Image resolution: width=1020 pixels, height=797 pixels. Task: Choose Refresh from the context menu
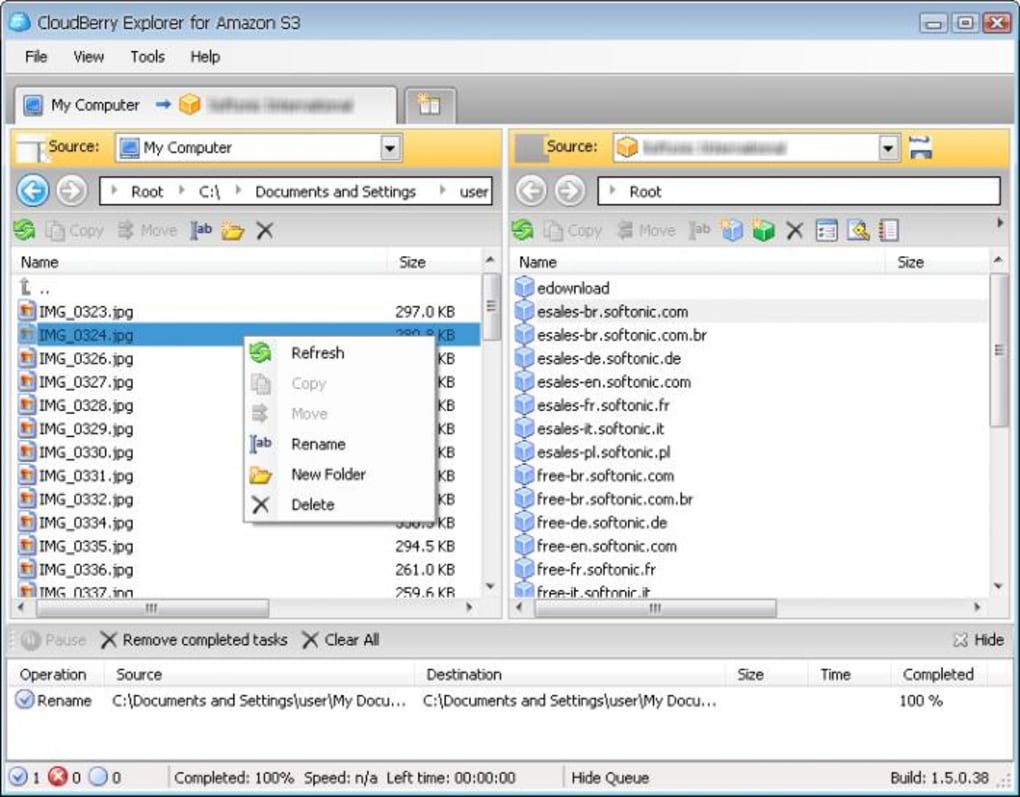click(x=338, y=353)
